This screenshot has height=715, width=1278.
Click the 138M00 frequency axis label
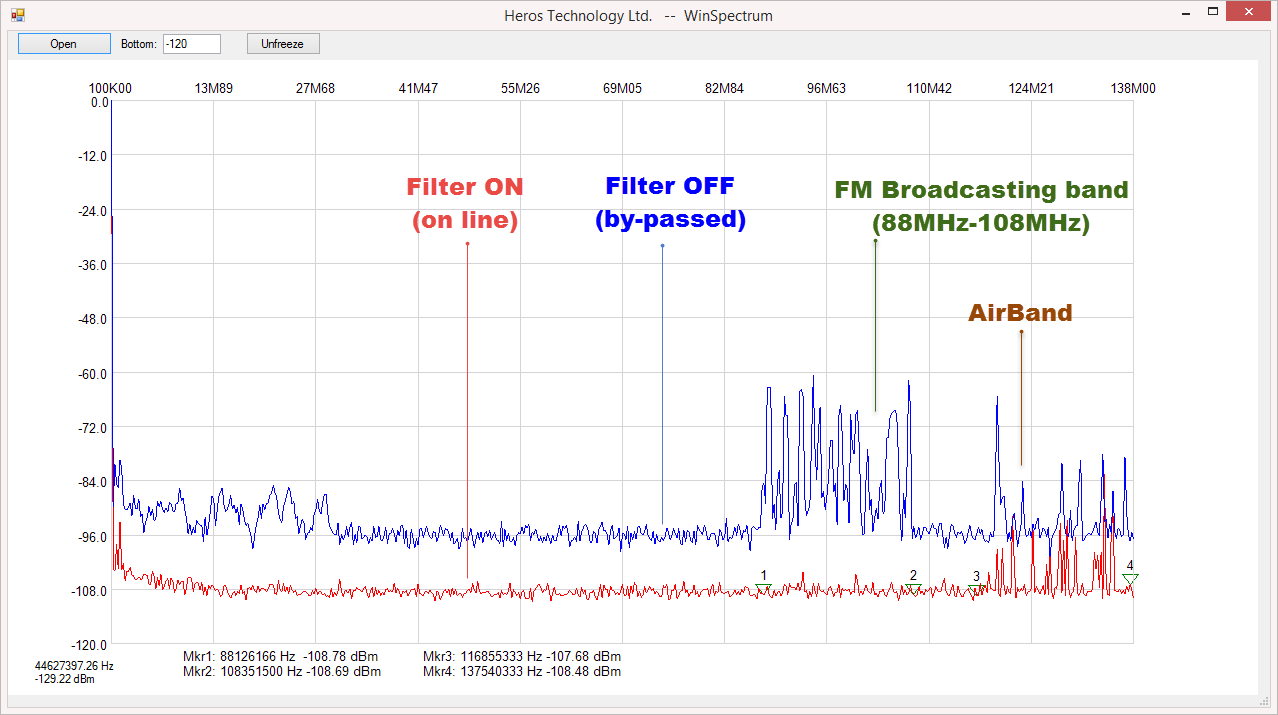point(1133,88)
